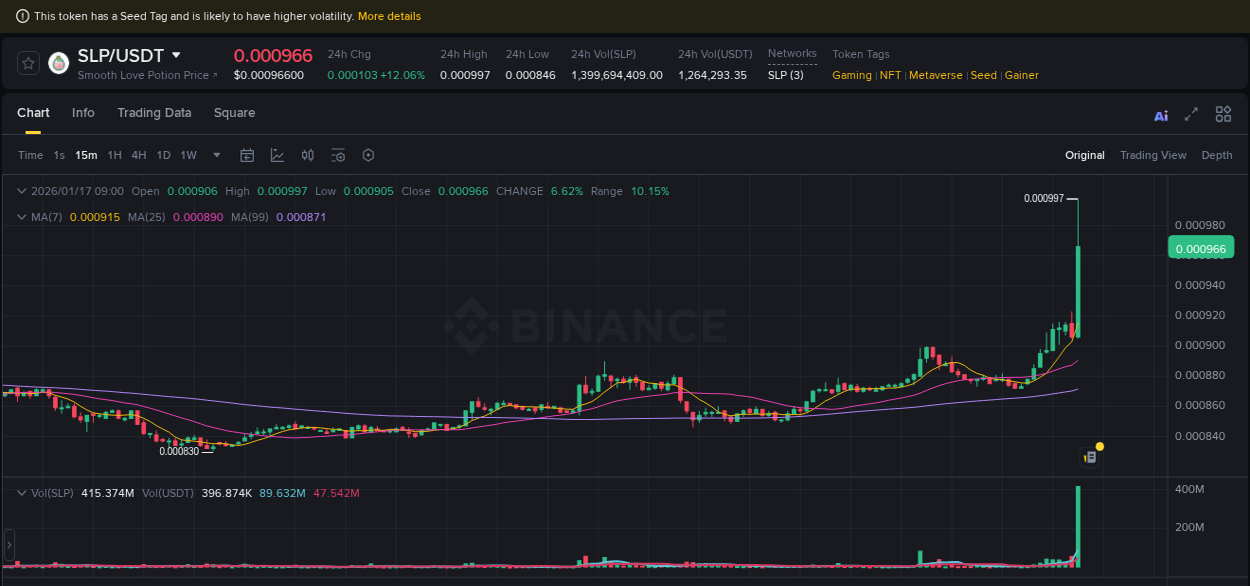
Task: Open the SLP/USDT pair selector dropdown
Action: (x=175, y=55)
